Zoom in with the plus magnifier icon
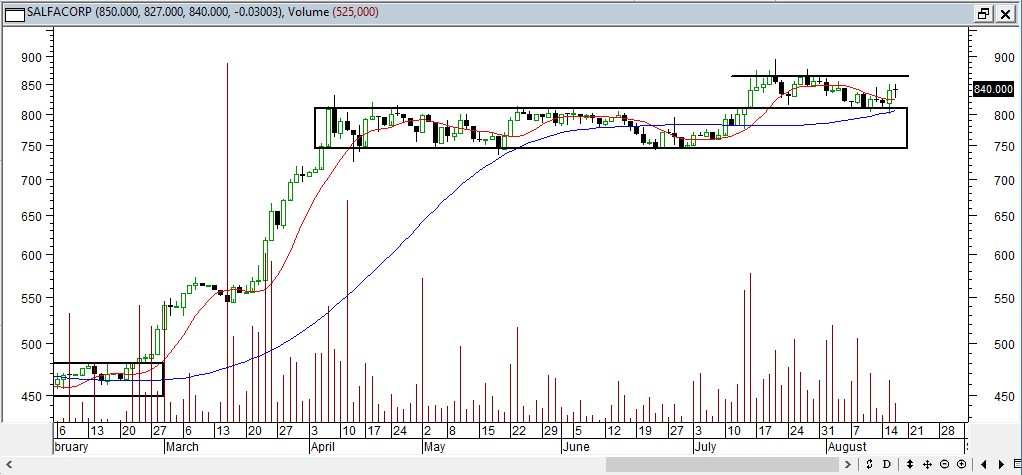Image resolution: width=1022 pixels, height=475 pixels. pos(961,465)
